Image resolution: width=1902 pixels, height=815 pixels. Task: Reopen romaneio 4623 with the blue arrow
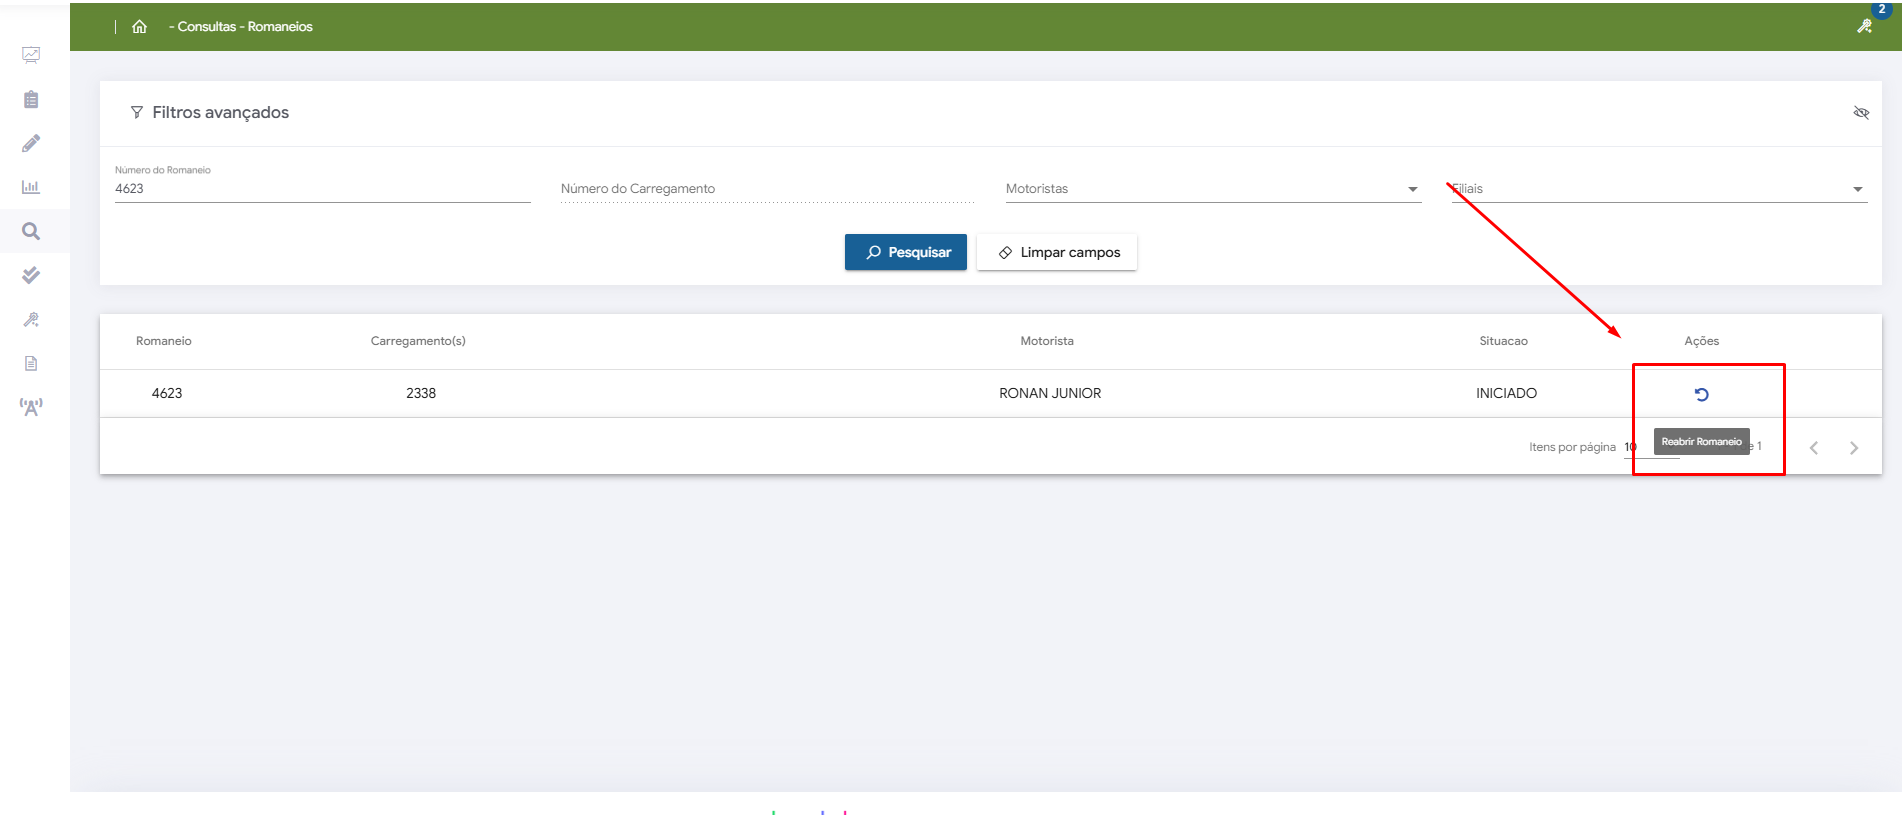tap(1701, 394)
